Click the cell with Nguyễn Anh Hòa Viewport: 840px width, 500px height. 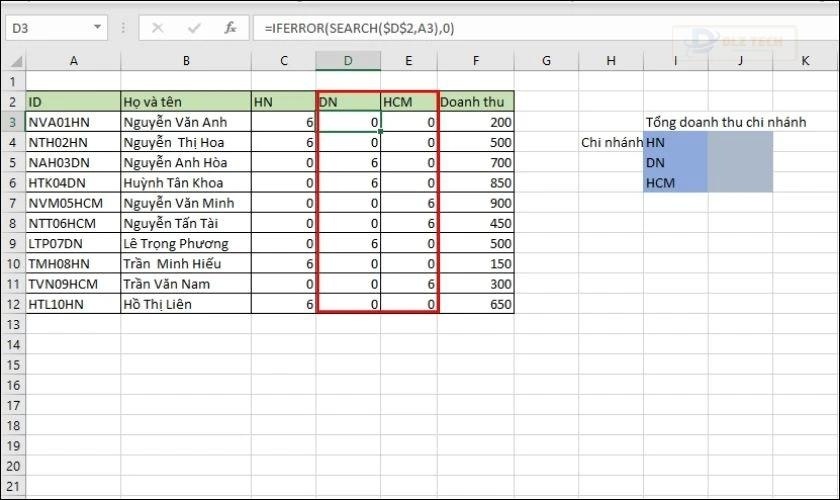tap(185, 162)
